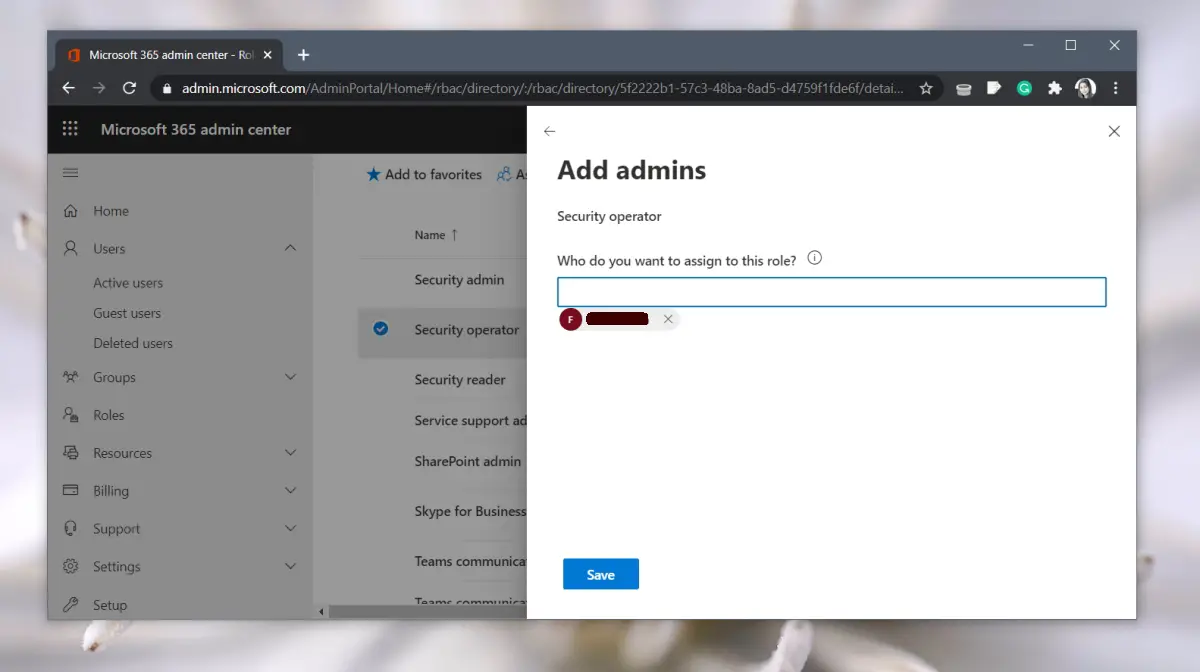Click the Save button
Viewport: 1200px width, 672px height.
[x=601, y=574]
